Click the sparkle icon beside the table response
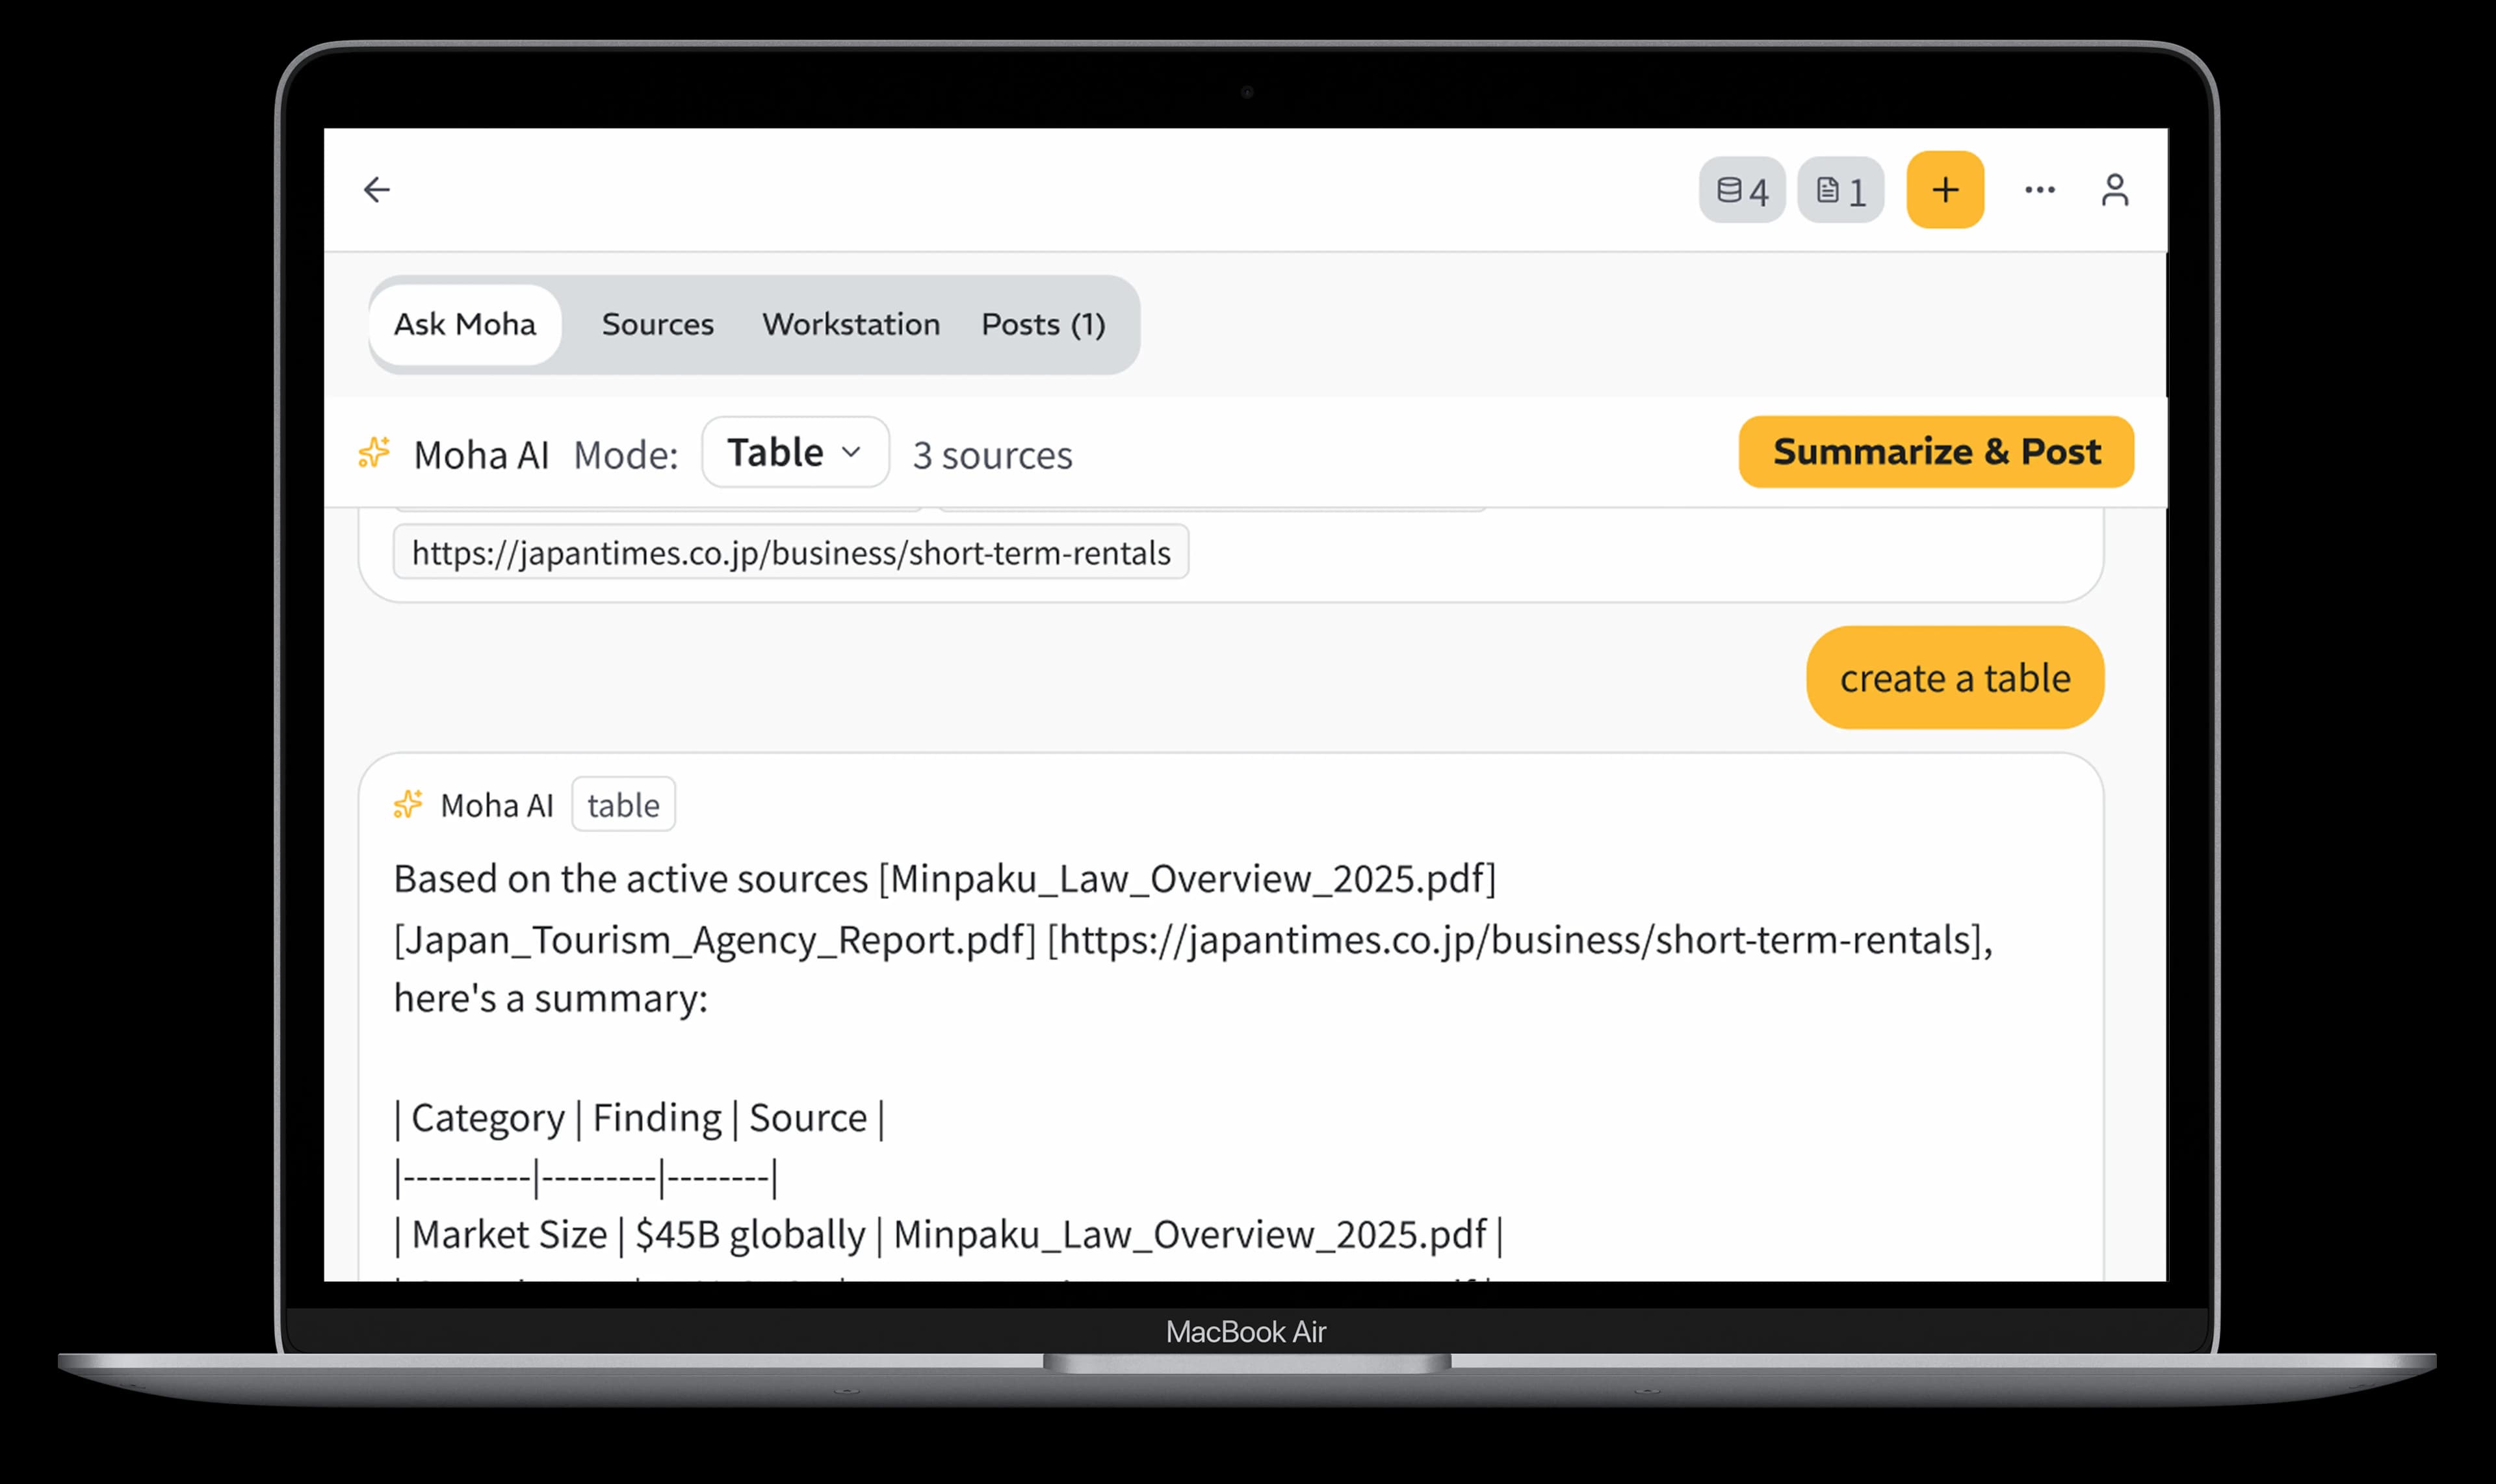Viewport: 2496px width, 1484px height. 407,804
